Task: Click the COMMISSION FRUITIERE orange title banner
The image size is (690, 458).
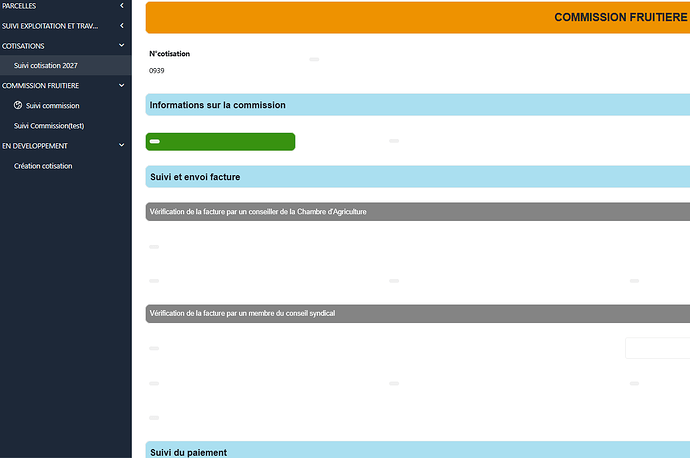Action: pos(418,17)
